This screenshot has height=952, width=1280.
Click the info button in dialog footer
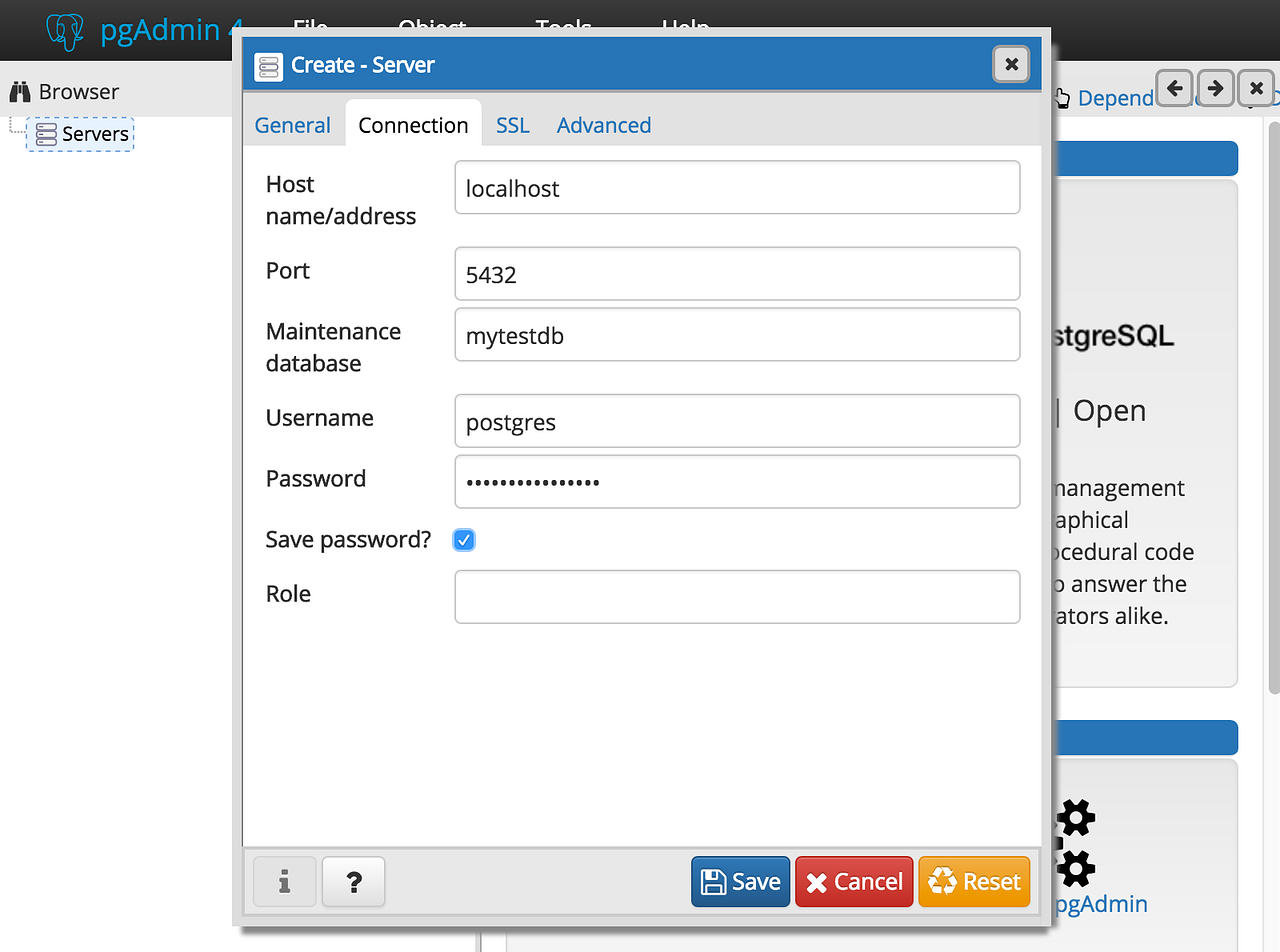click(x=284, y=882)
